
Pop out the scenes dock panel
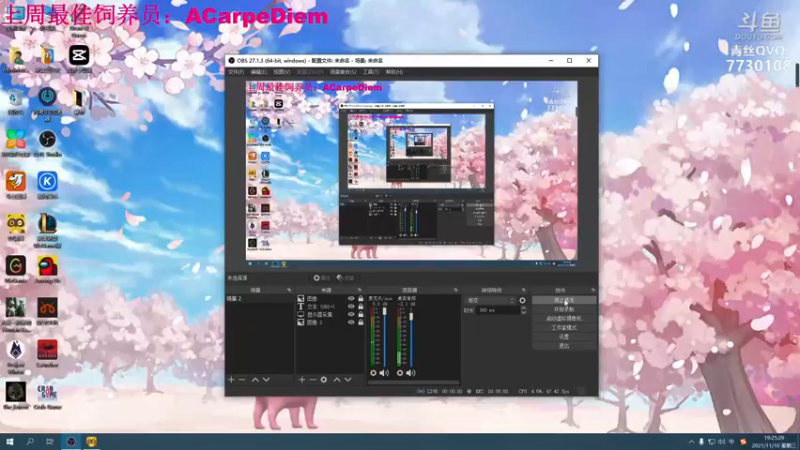[289, 290]
